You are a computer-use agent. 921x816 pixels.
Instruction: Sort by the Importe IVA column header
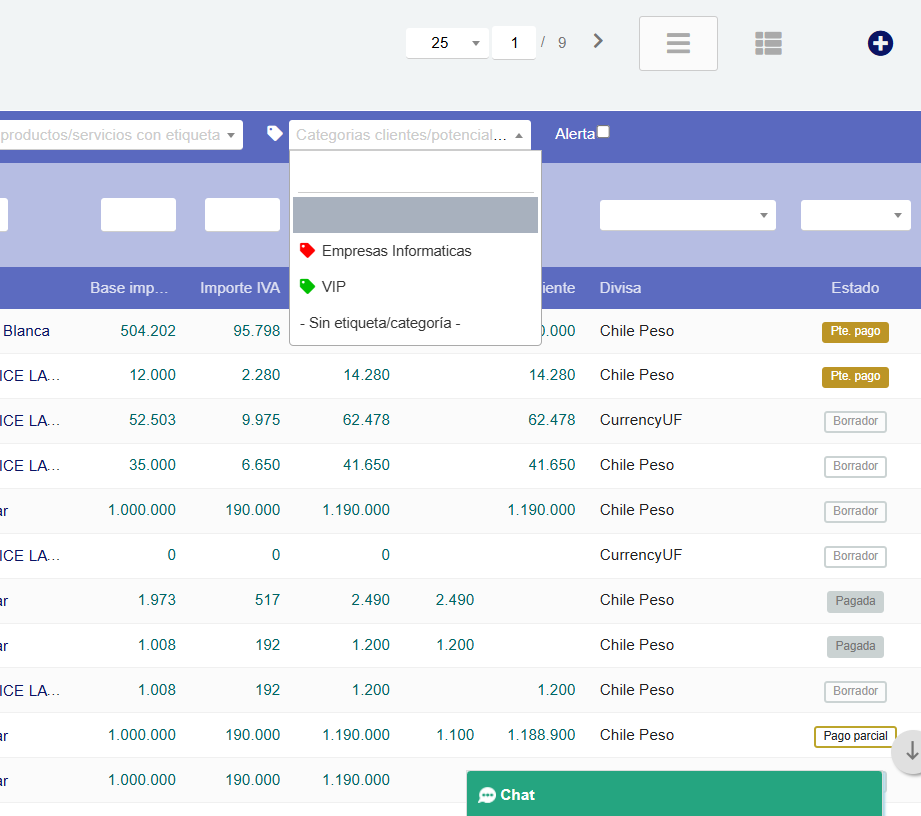[x=240, y=288]
